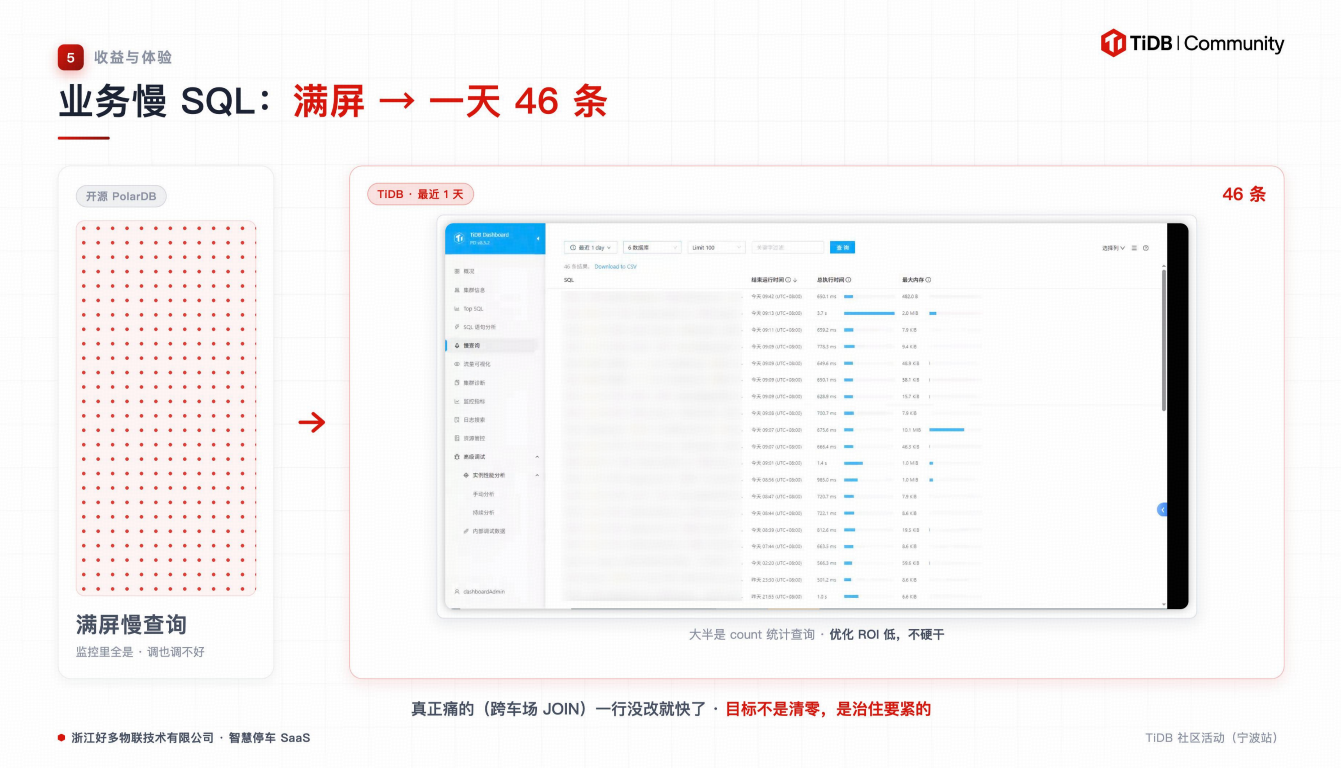Click the 今天 08:56 timestamp cell
The height and width of the screenshot is (768, 1341).
point(776,480)
